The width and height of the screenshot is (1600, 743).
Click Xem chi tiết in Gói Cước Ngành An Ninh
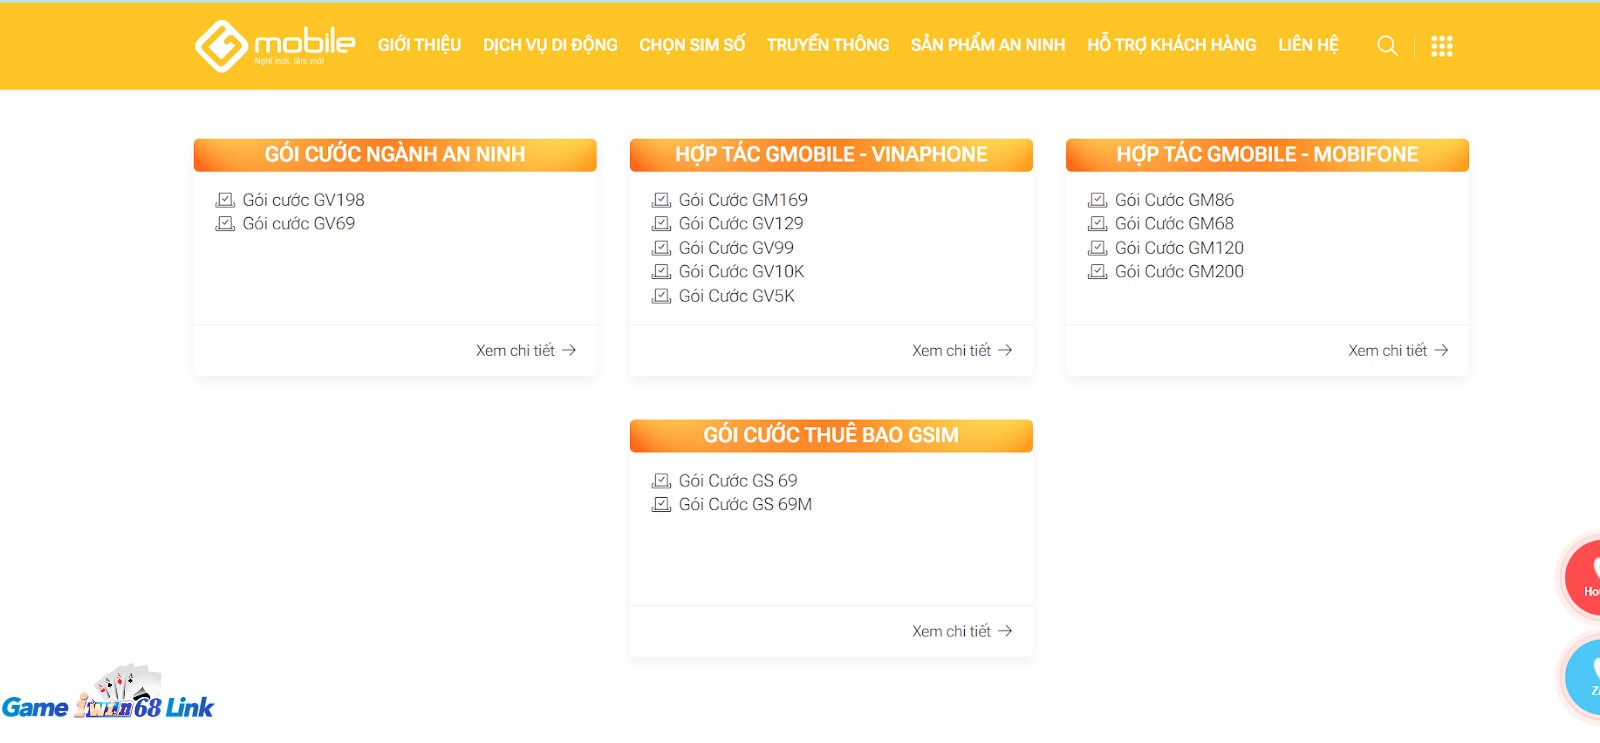coord(526,351)
